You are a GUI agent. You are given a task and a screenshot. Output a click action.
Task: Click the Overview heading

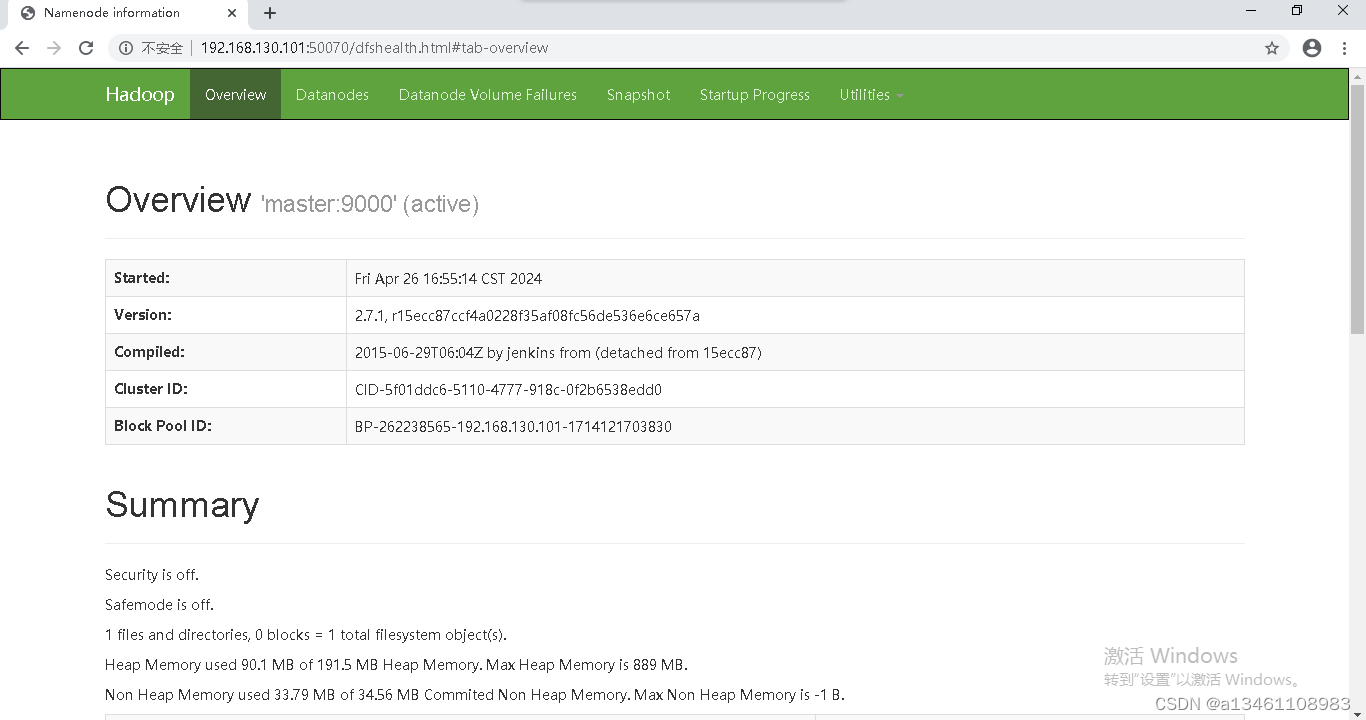(x=178, y=200)
